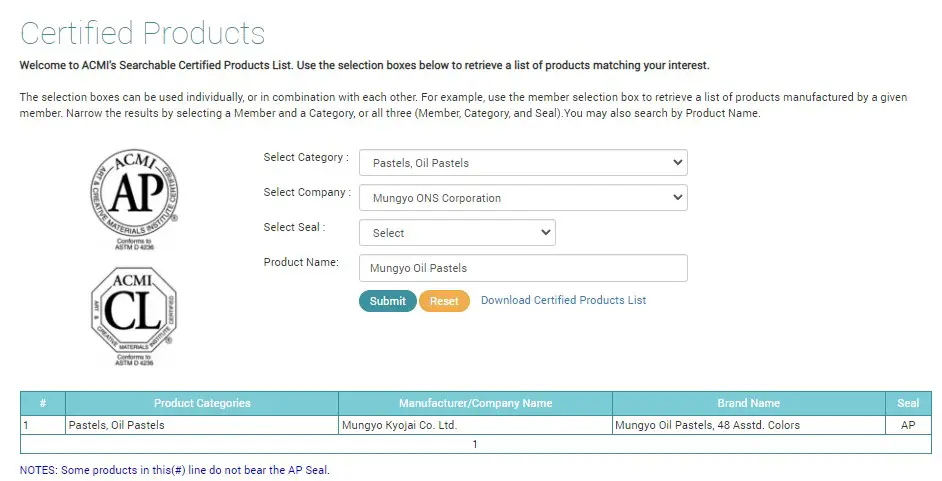Click the 'Select Category :' label
The width and height of the screenshot is (942, 481).
tap(306, 157)
